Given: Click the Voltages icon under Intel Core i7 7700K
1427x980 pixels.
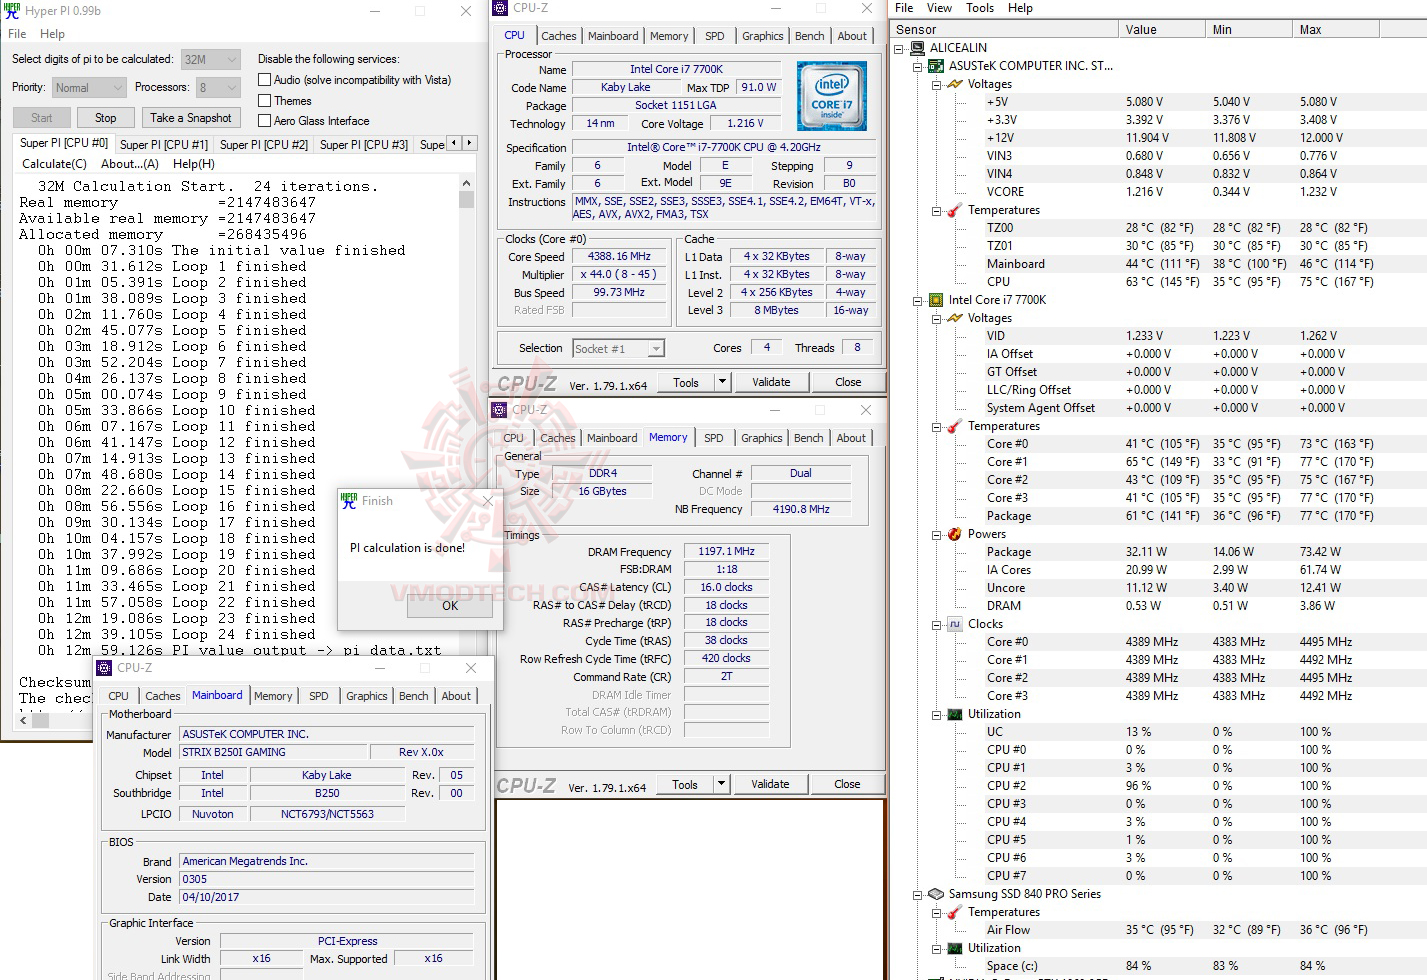Looking at the screenshot, I should click(955, 318).
